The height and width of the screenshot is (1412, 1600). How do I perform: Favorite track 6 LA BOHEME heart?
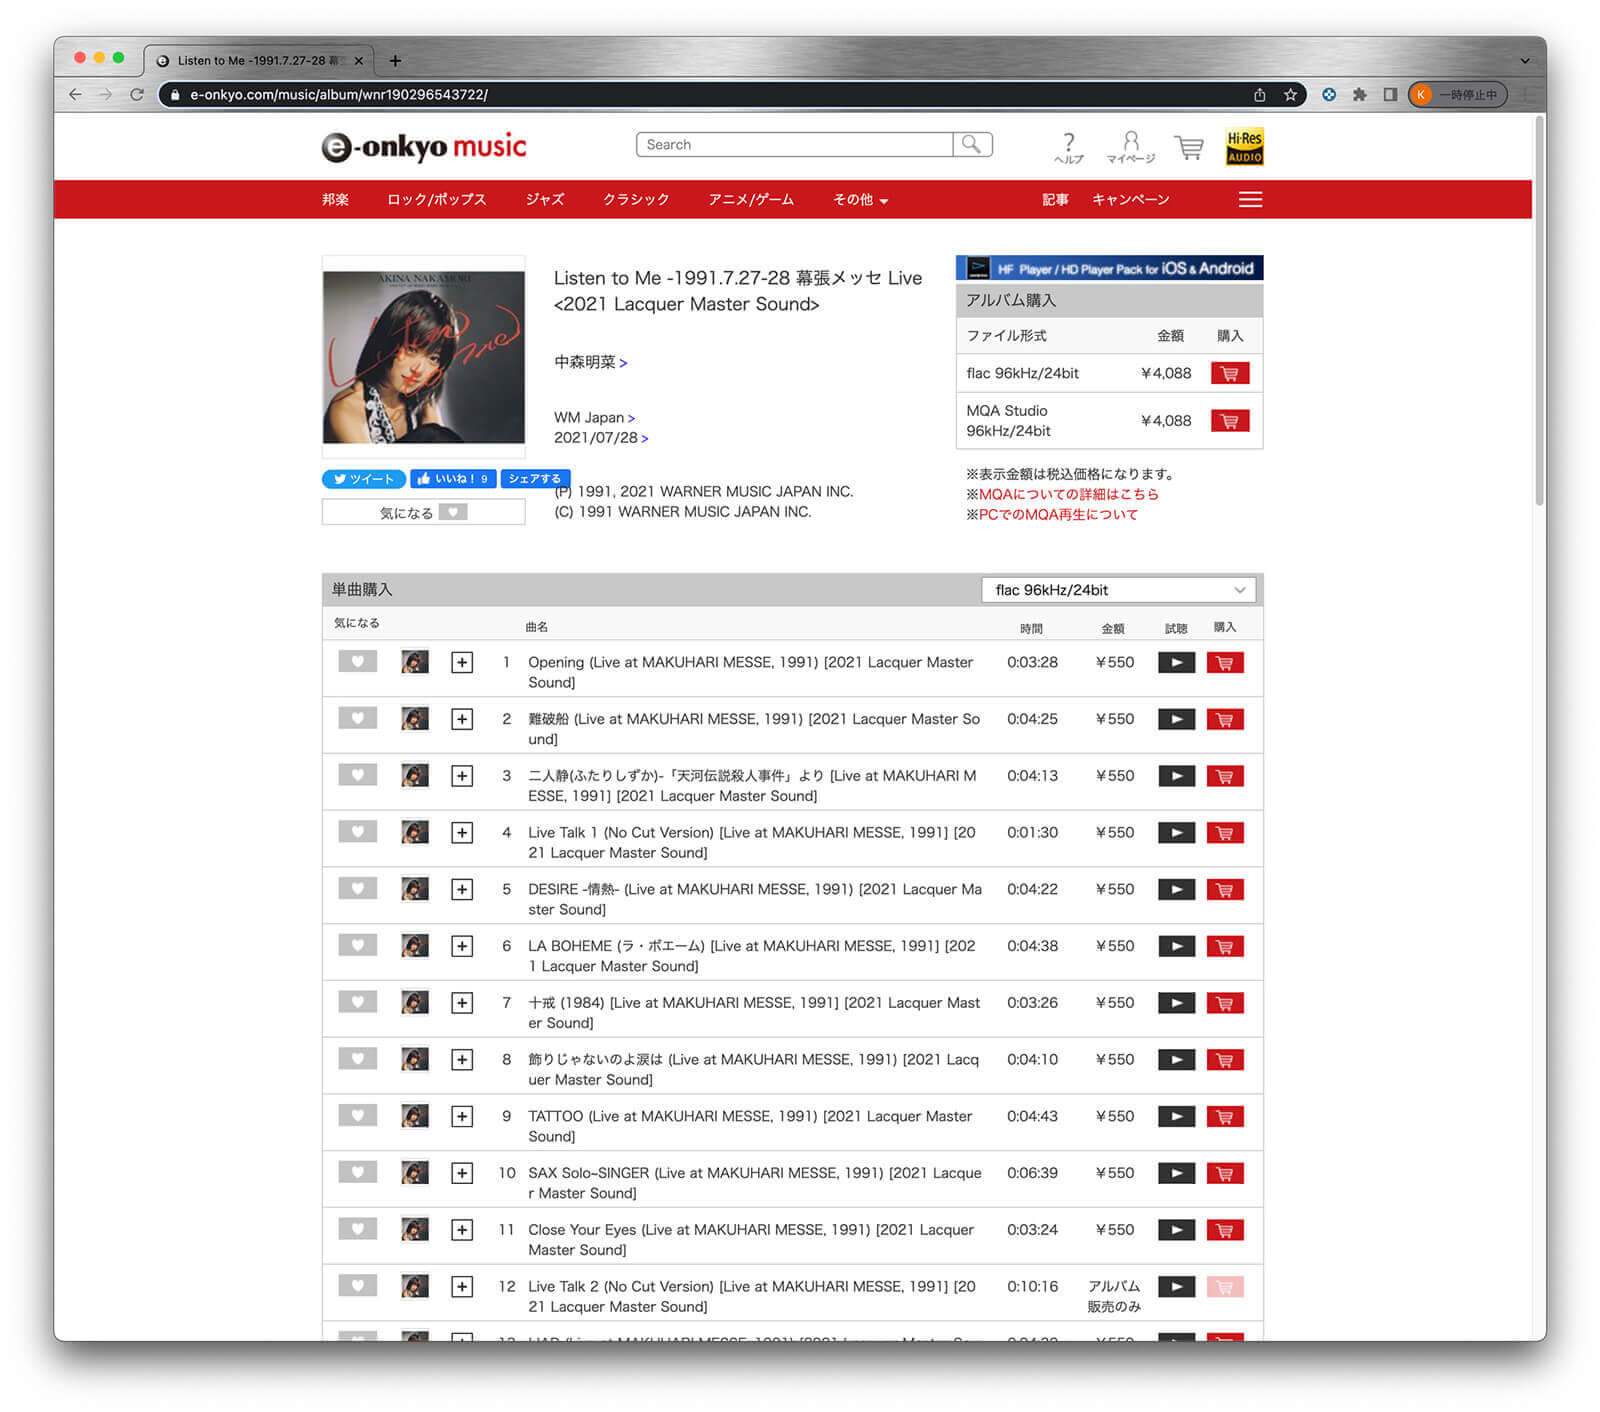click(357, 945)
